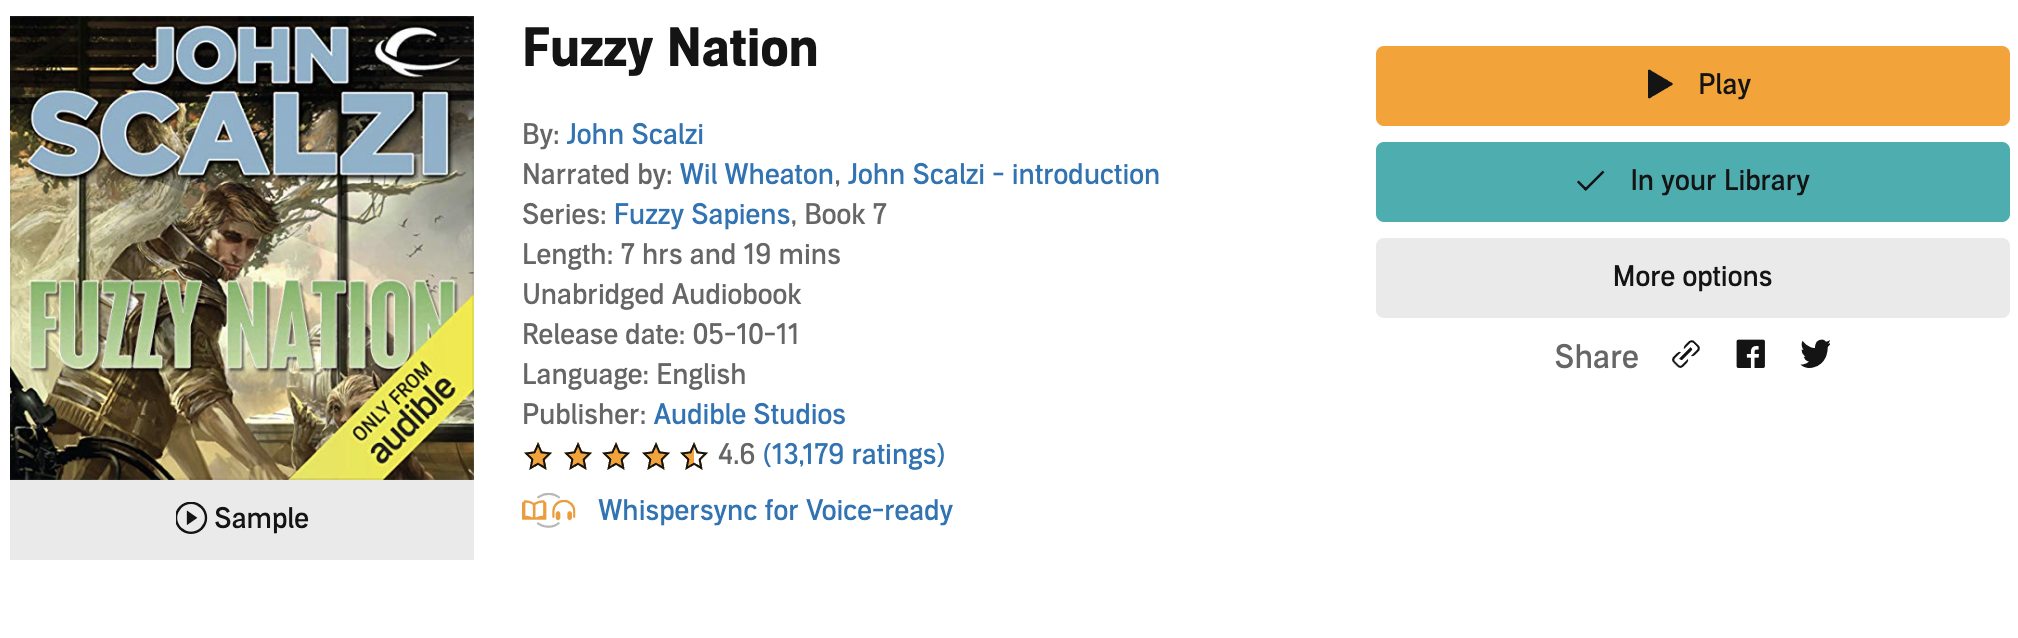Click the Whispersync book-and-headphones icon
2018x638 pixels.
click(549, 511)
